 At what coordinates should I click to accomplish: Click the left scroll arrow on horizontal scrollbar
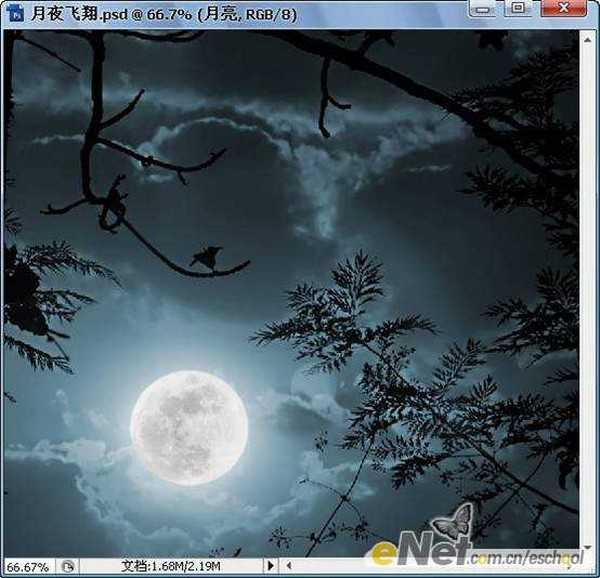click(x=289, y=566)
